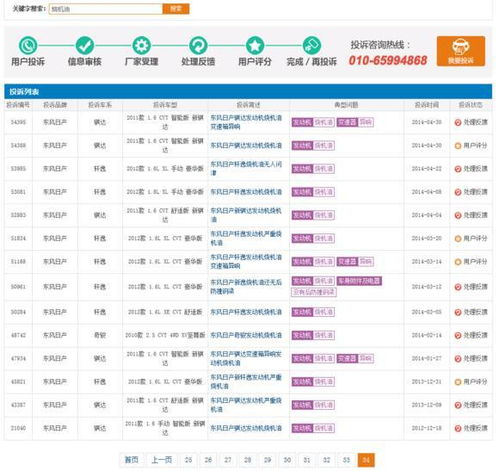Open the 骐达变速箱异响发动机烧机油 complaint link
This screenshot has height=471, width=499.
246,358
